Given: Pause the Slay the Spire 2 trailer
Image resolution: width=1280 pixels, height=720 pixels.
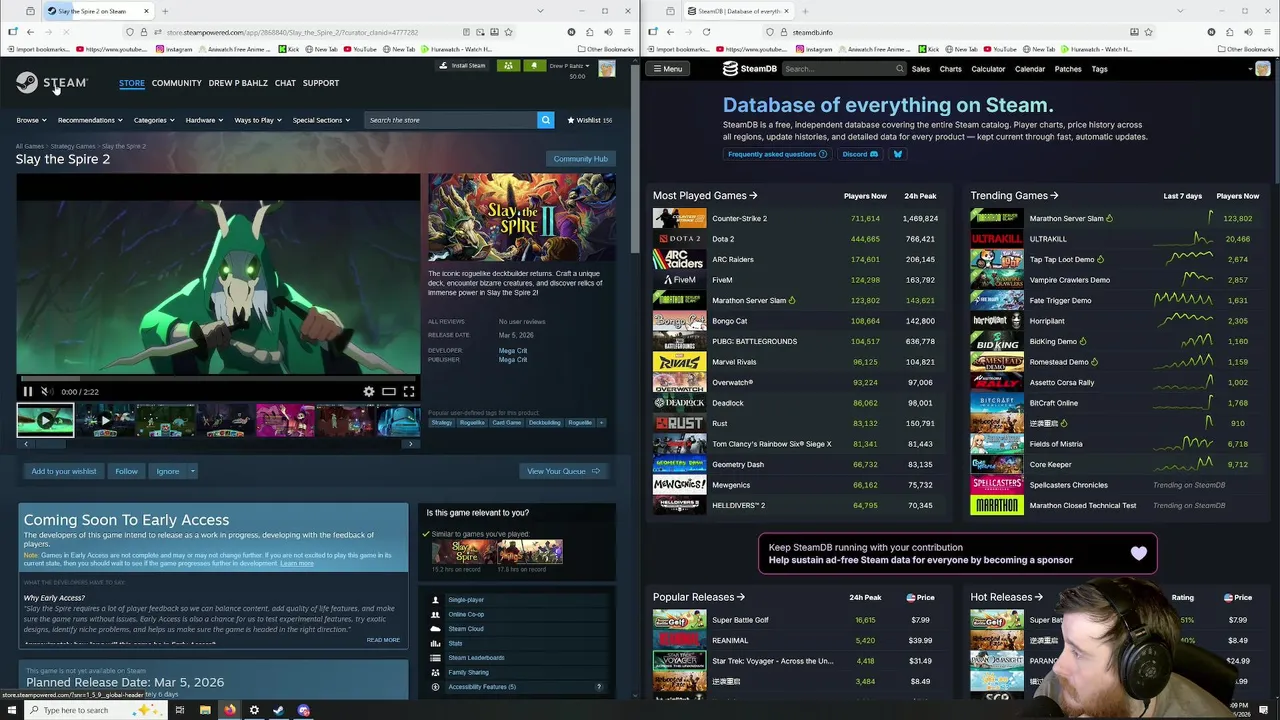Looking at the screenshot, I should 28,392.
